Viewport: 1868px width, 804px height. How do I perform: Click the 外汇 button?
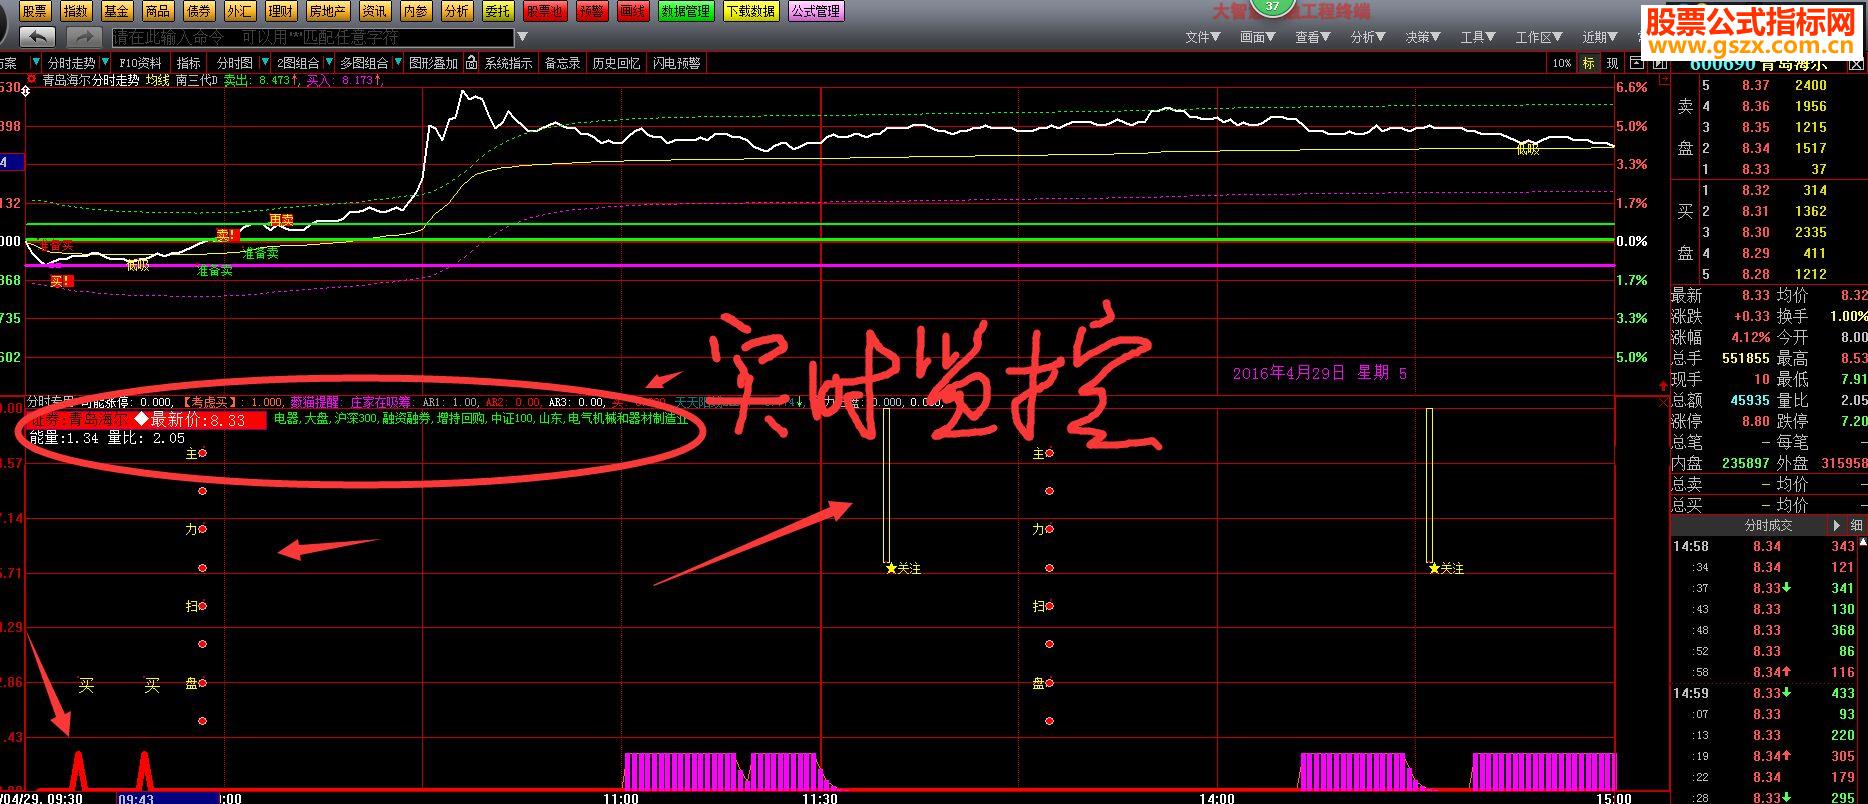click(x=240, y=11)
